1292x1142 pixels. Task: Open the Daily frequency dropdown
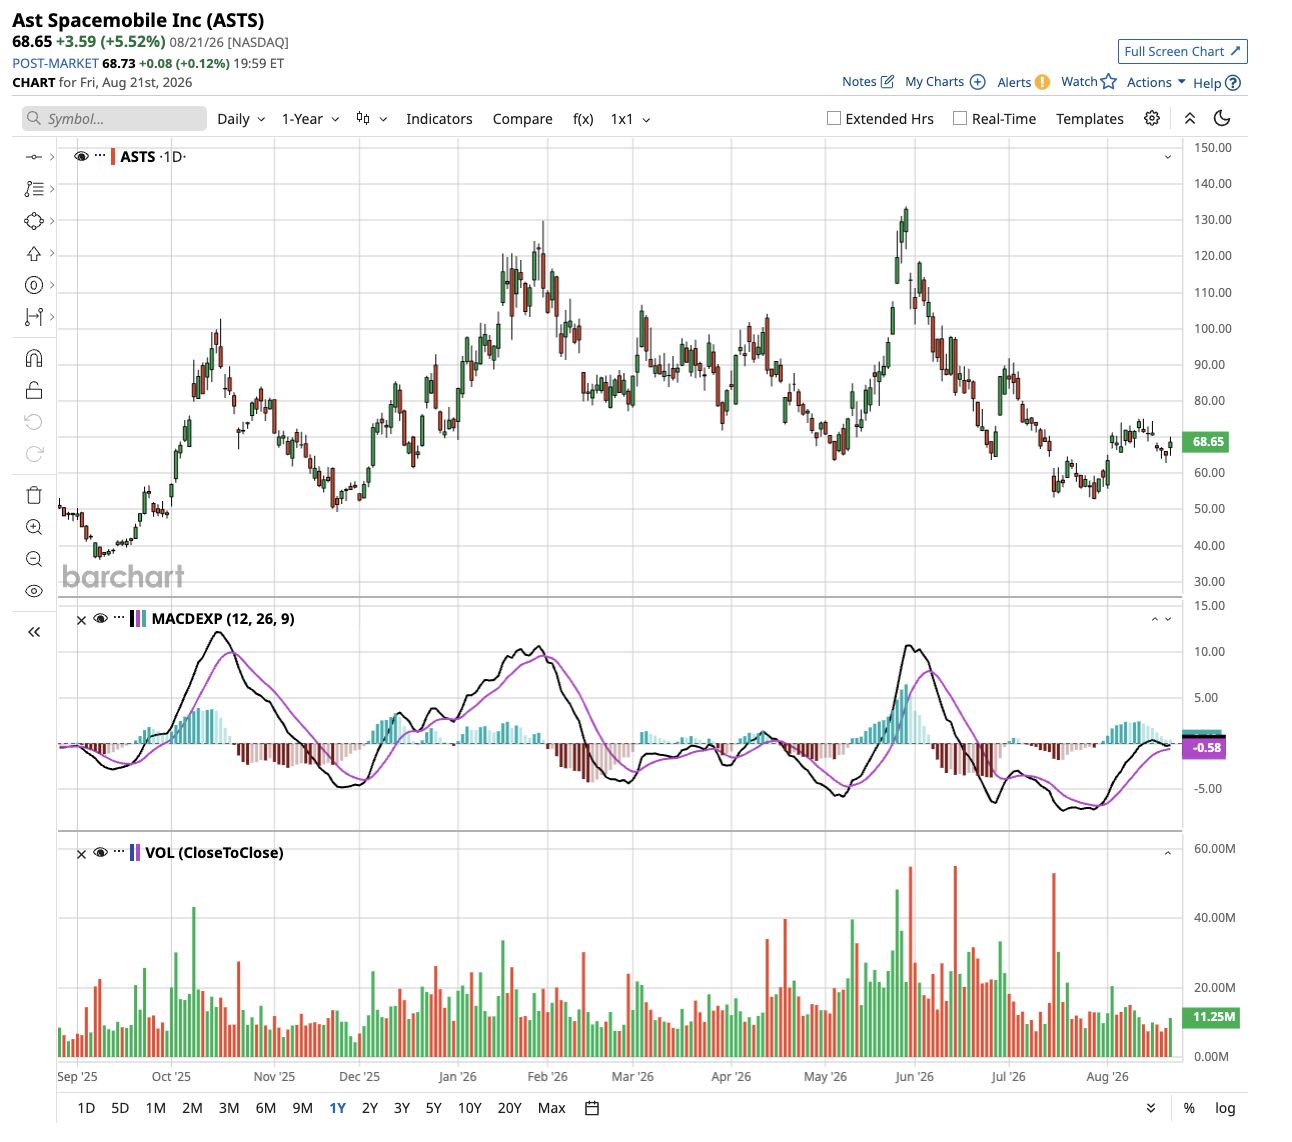point(241,119)
